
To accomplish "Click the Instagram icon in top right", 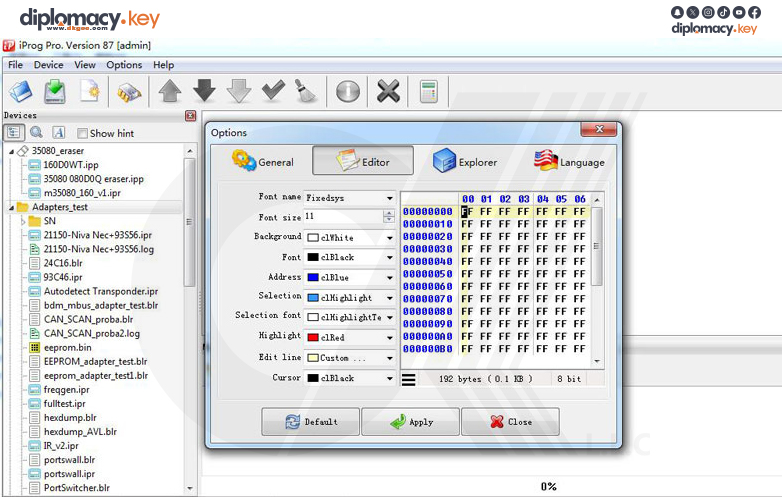I will pos(708,12).
